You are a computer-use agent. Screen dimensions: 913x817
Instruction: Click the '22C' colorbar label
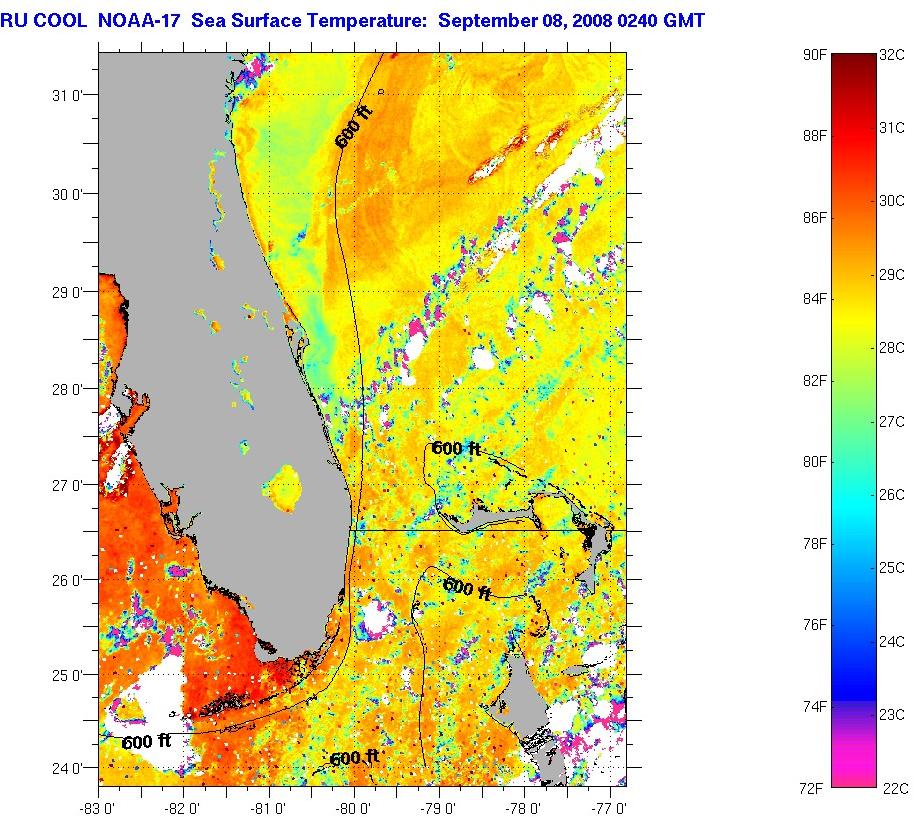[896, 789]
